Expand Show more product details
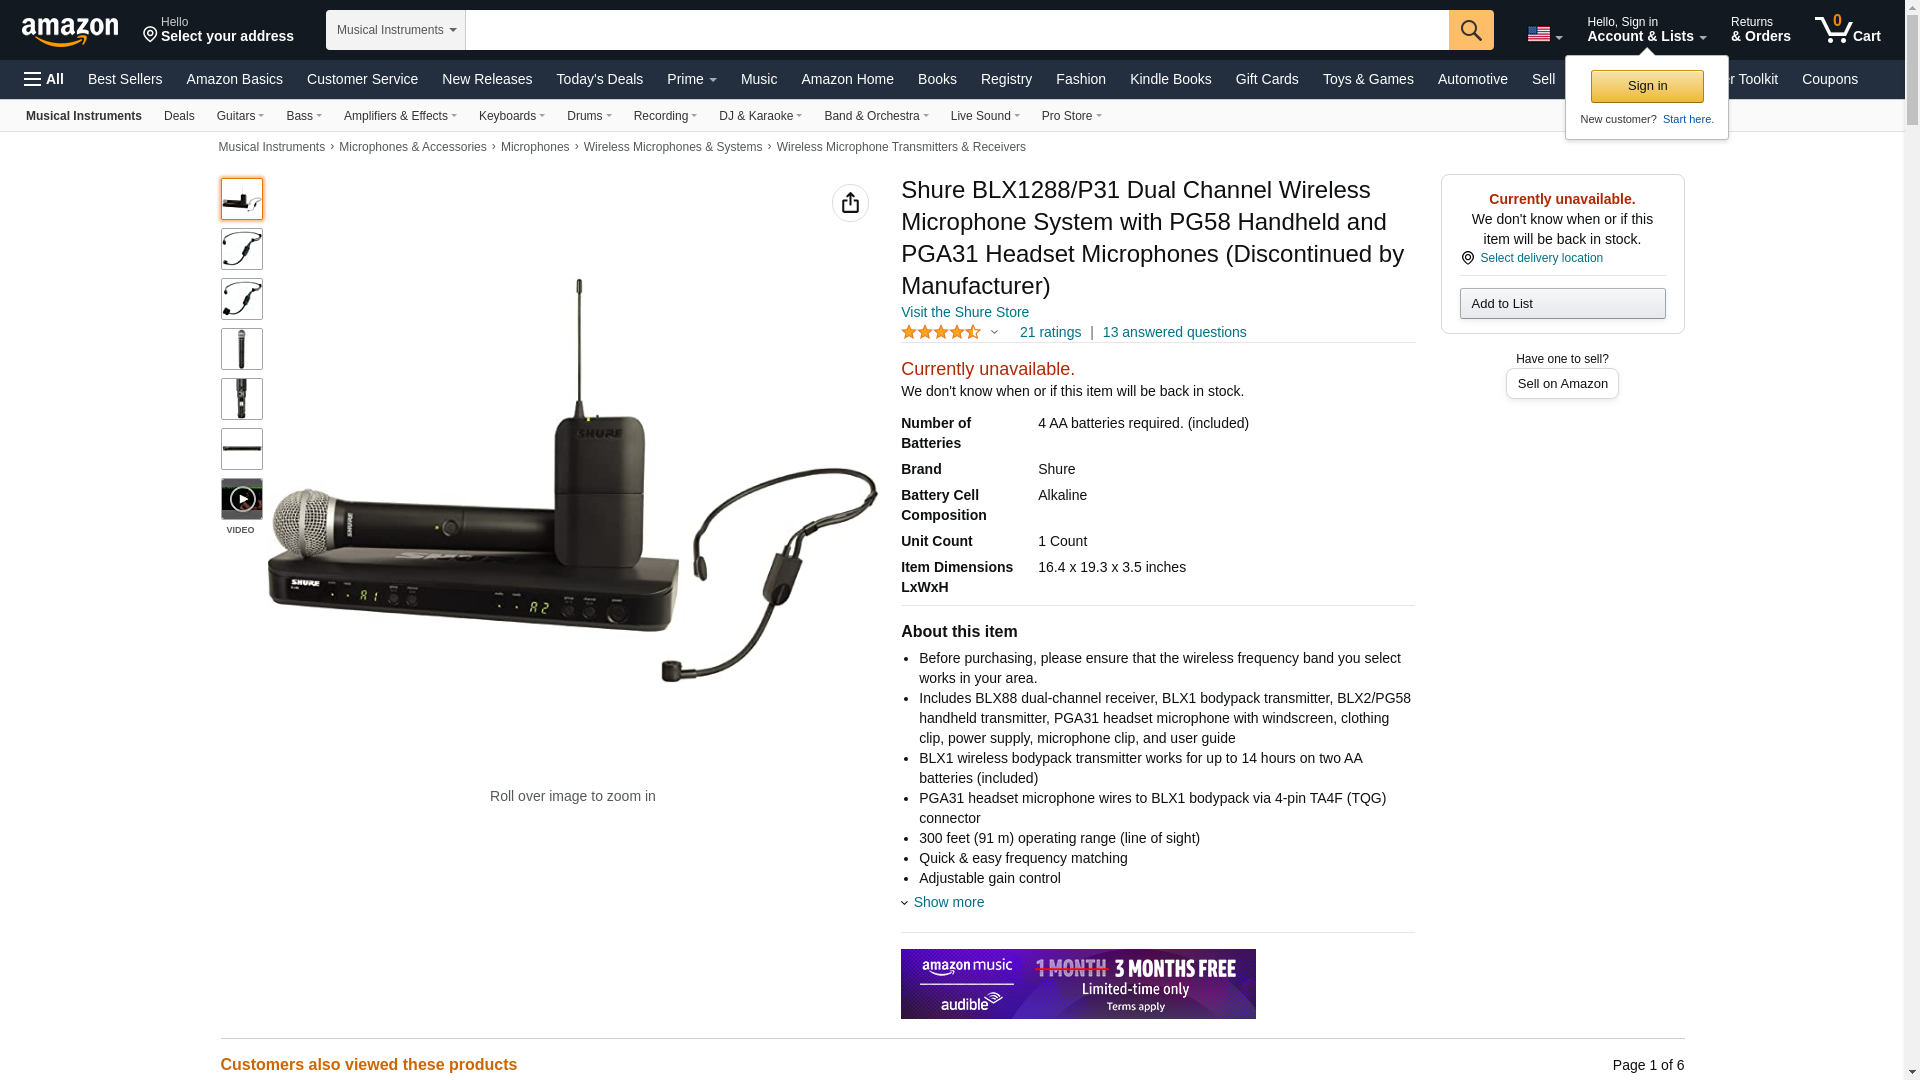 (x=948, y=902)
